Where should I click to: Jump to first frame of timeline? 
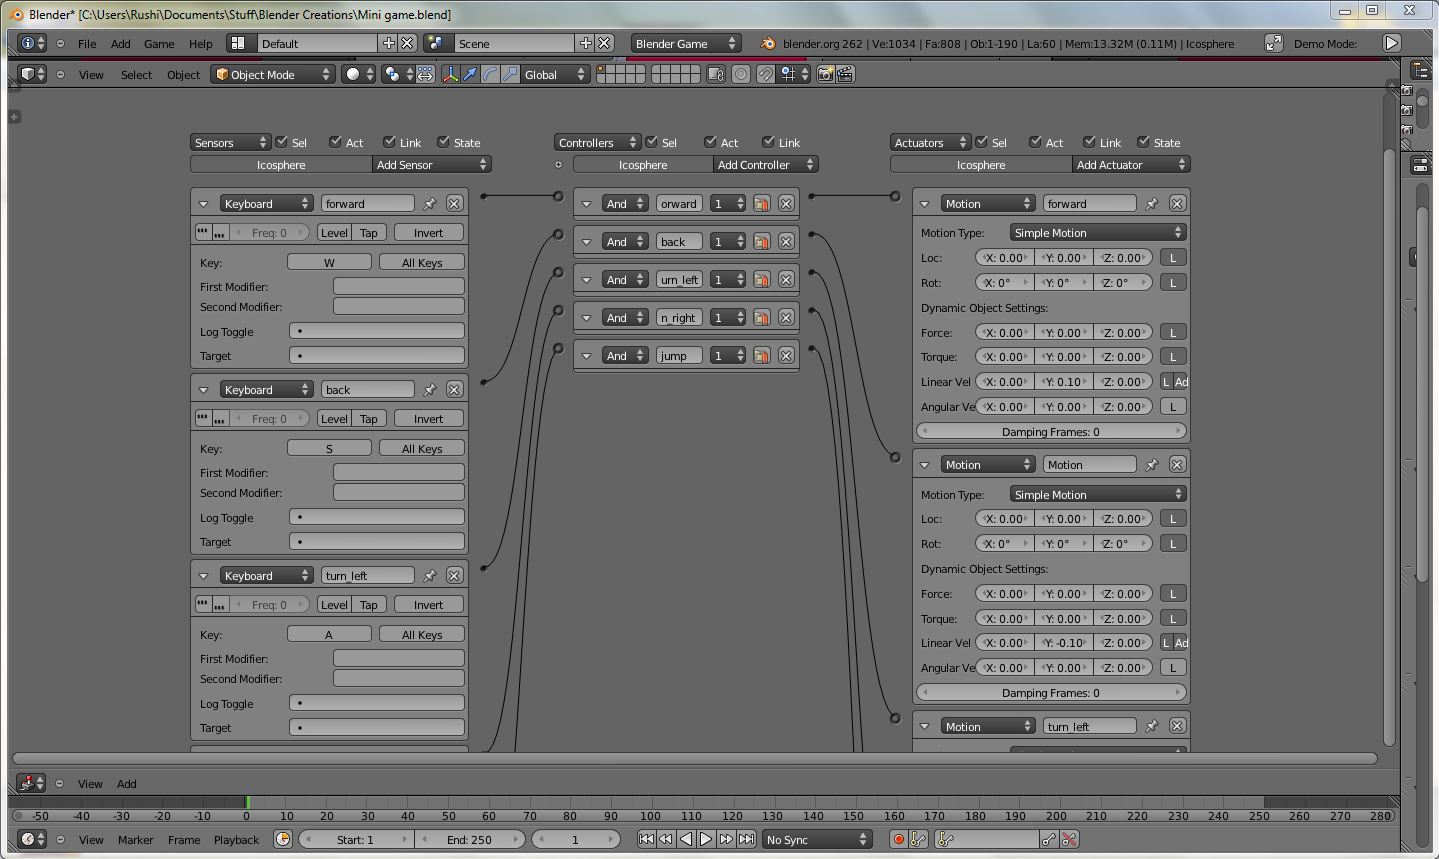646,839
